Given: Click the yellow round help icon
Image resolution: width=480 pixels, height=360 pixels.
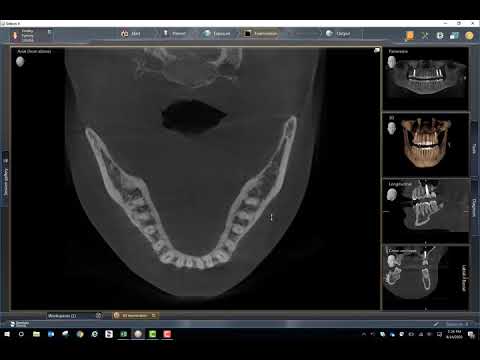Looking at the screenshot, I should tap(469, 35).
